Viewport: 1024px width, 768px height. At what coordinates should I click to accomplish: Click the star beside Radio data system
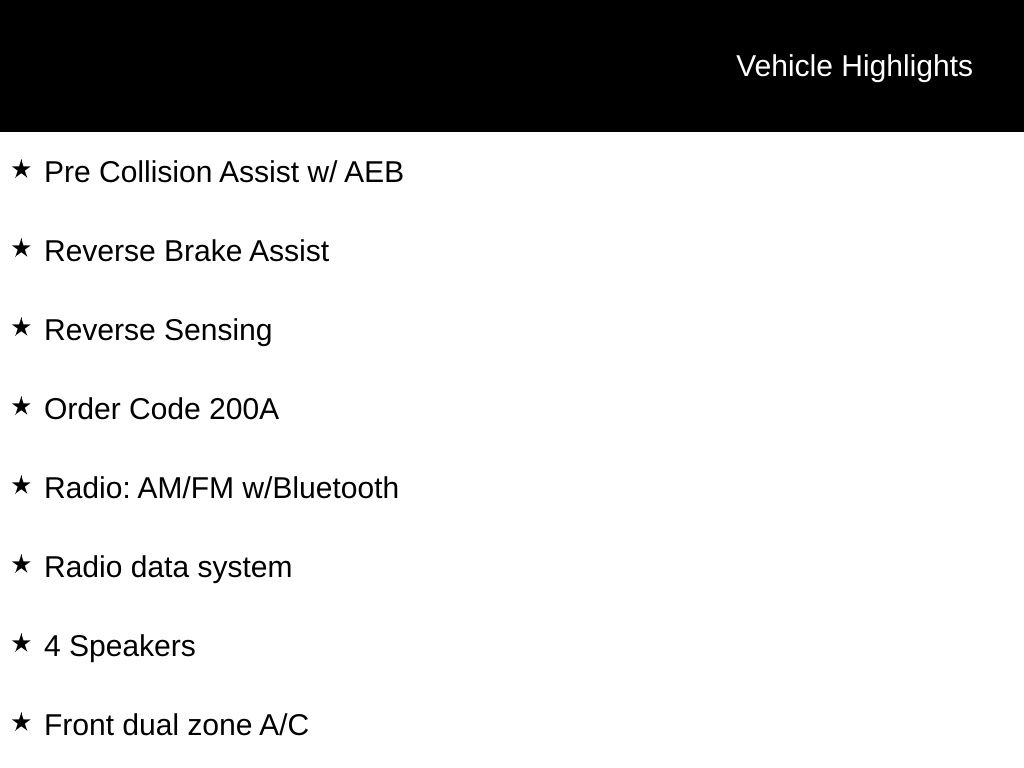coord(21,564)
